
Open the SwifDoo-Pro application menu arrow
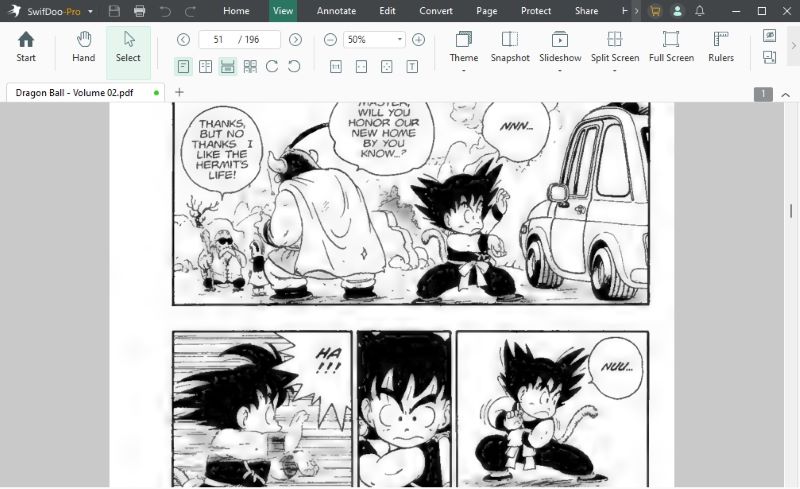tap(90, 11)
